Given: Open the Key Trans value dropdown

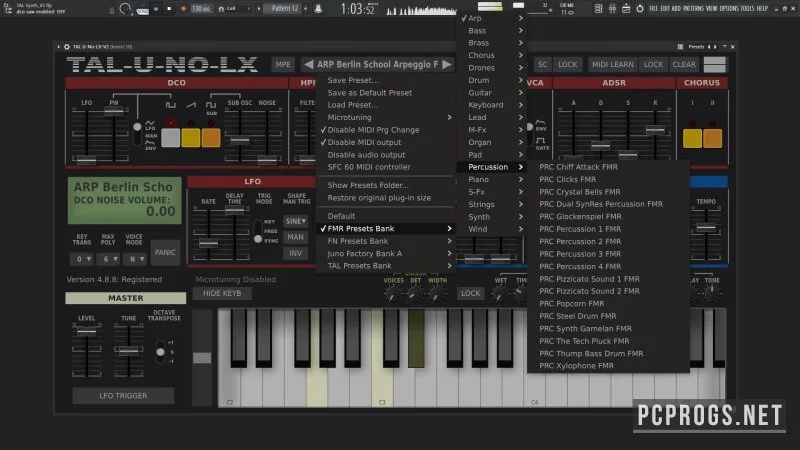Looking at the screenshot, I should point(82,259).
